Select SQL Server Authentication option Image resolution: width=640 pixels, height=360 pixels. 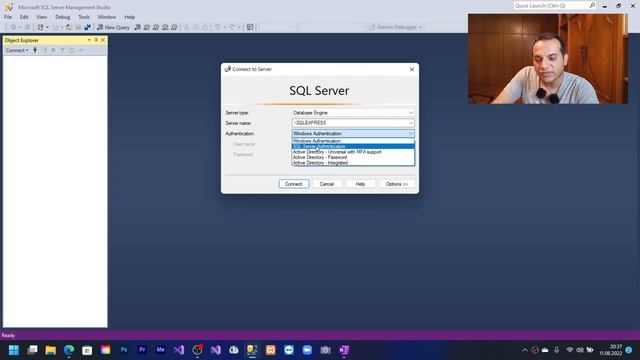click(x=353, y=147)
